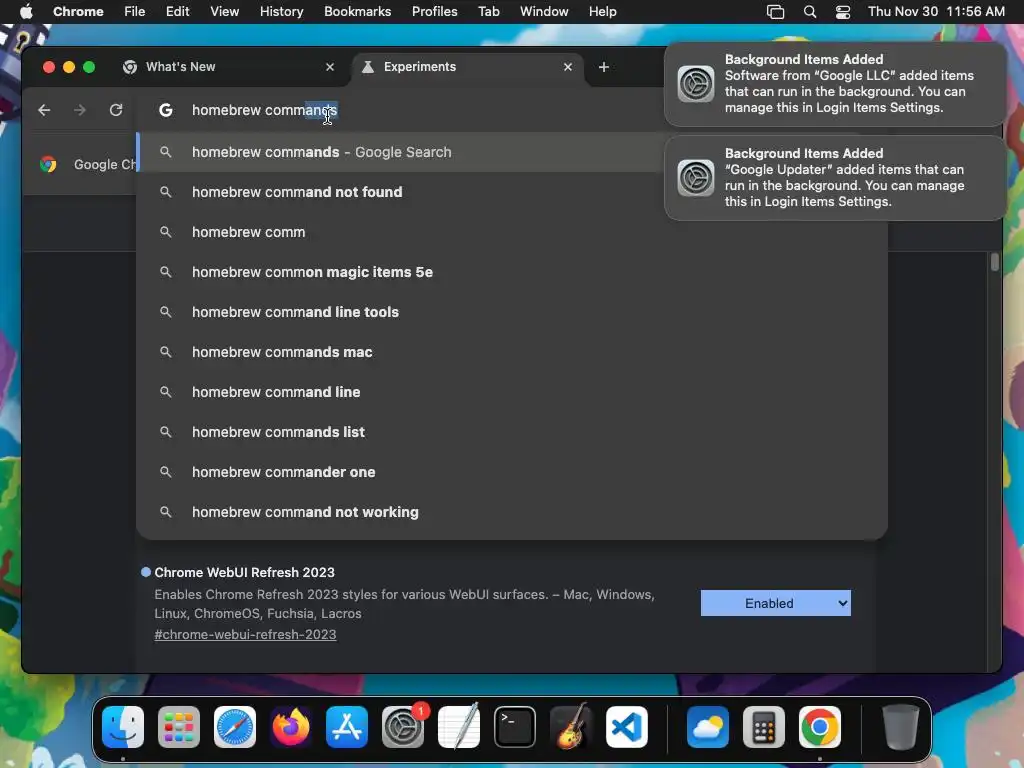This screenshot has width=1024, height=768.
Task: Choose 'homebrew command not working' suggestion
Action: [511, 512]
